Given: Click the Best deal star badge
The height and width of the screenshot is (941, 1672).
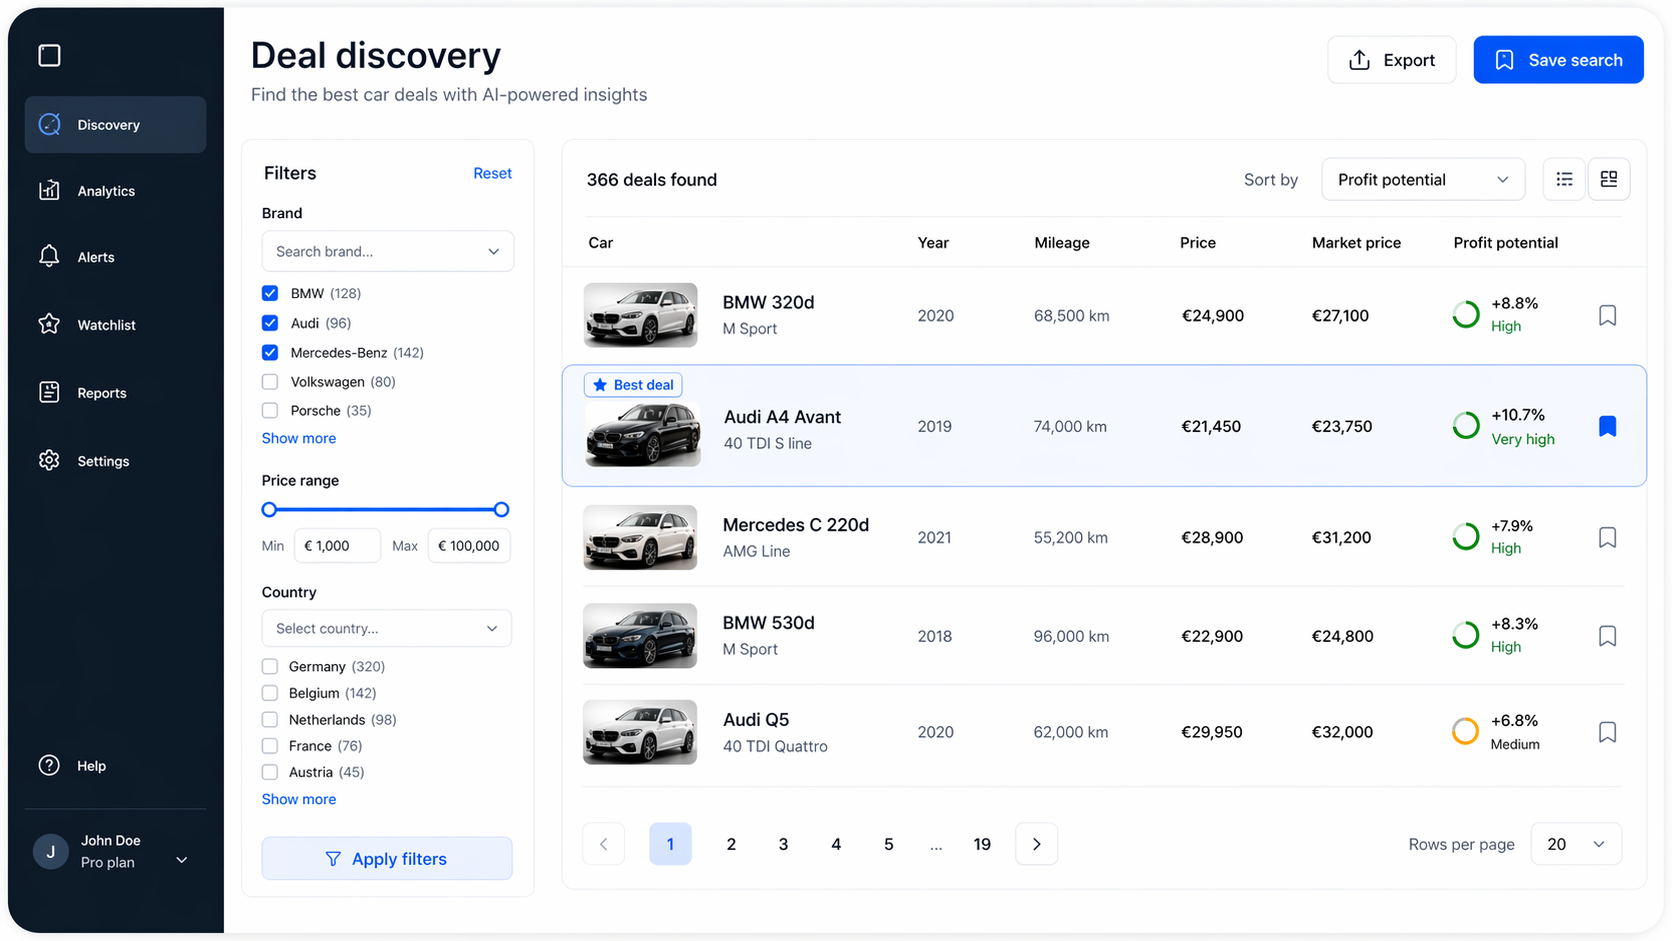Looking at the screenshot, I should pos(633,385).
